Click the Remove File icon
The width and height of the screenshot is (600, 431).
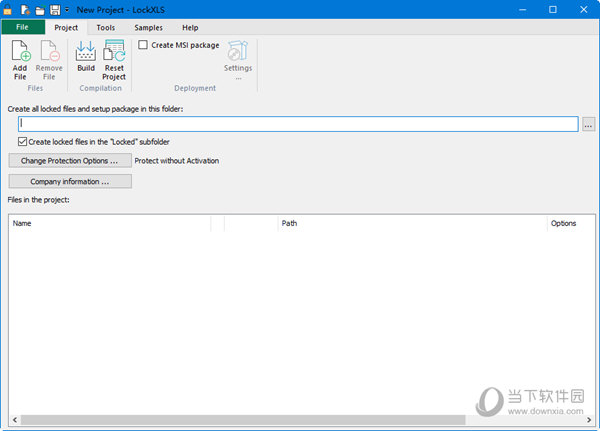tap(50, 51)
